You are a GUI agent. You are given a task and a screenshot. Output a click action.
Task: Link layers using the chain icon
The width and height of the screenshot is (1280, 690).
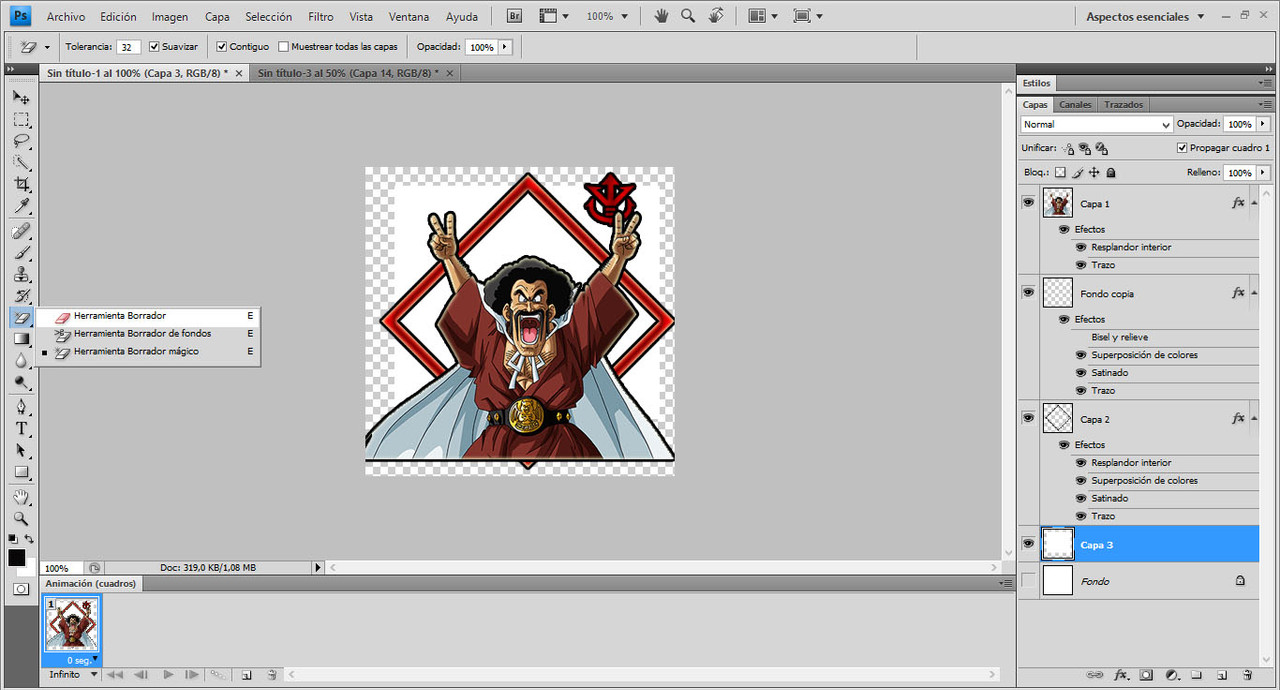[x=1095, y=675]
